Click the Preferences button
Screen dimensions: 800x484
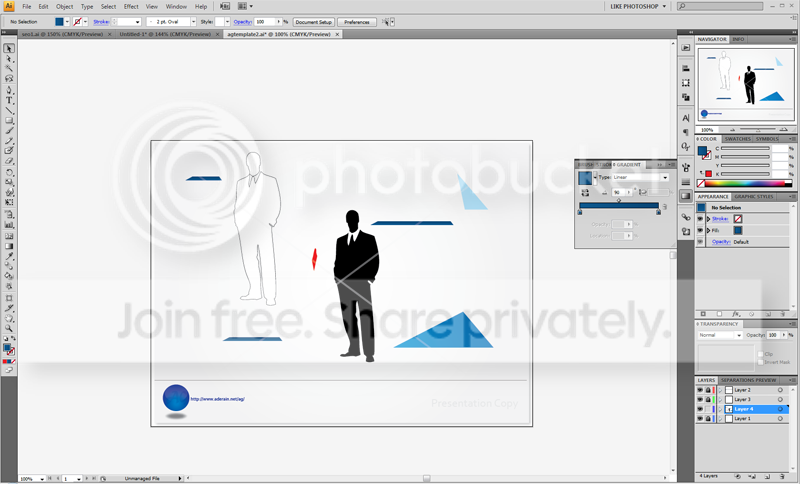click(x=357, y=22)
